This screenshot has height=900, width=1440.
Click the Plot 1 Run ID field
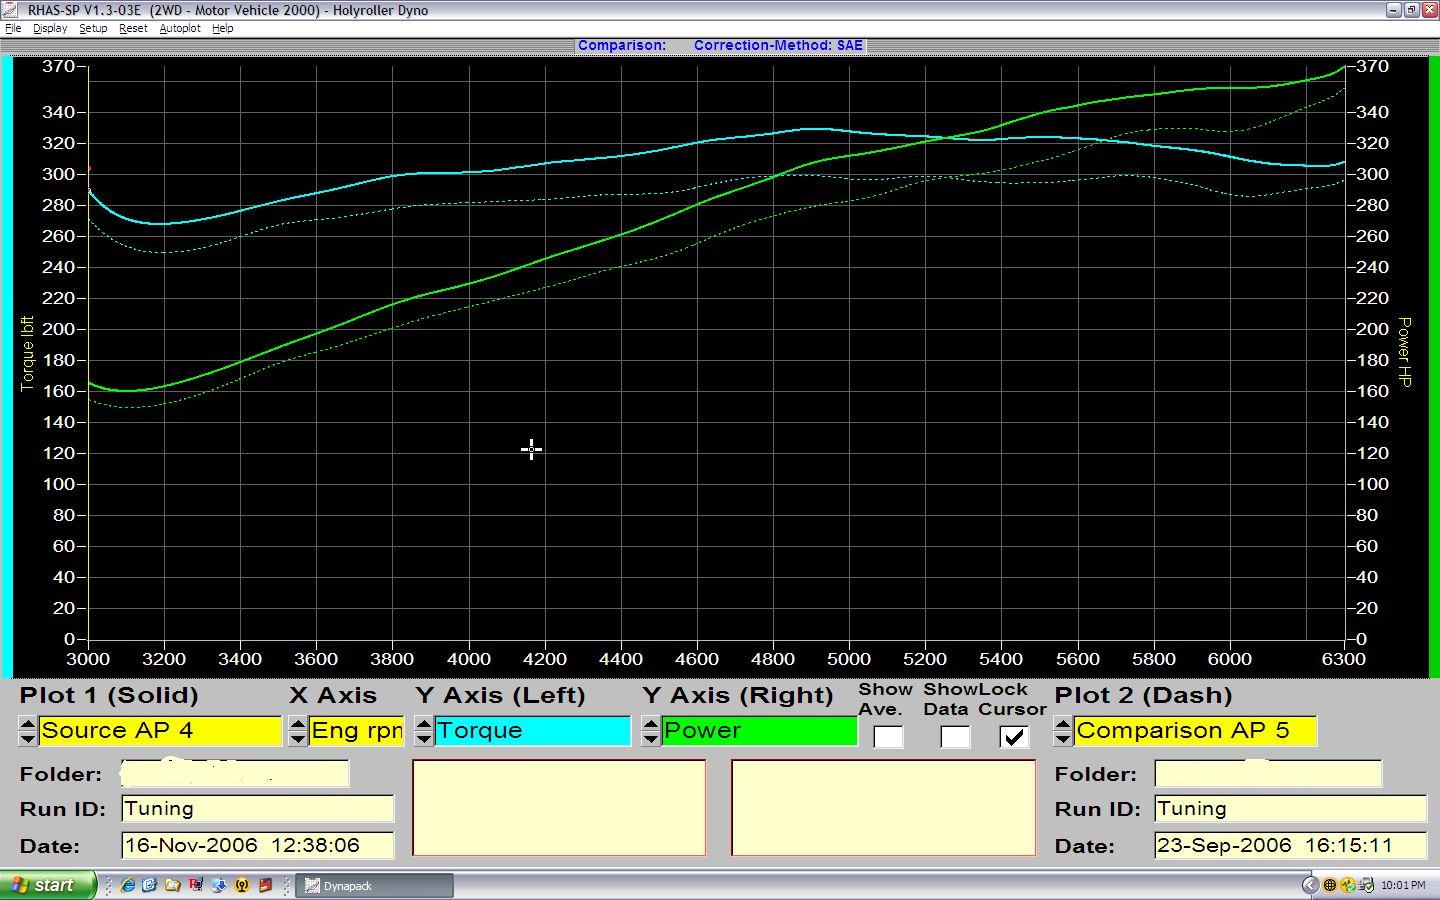click(258, 809)
